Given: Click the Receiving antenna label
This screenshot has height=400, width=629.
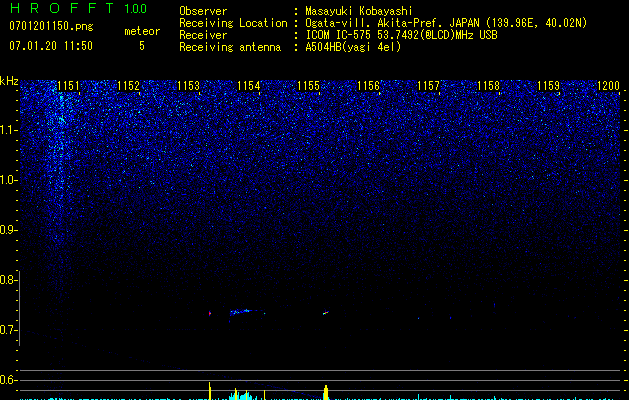Looking at the screenshot, I should (230, 47).
